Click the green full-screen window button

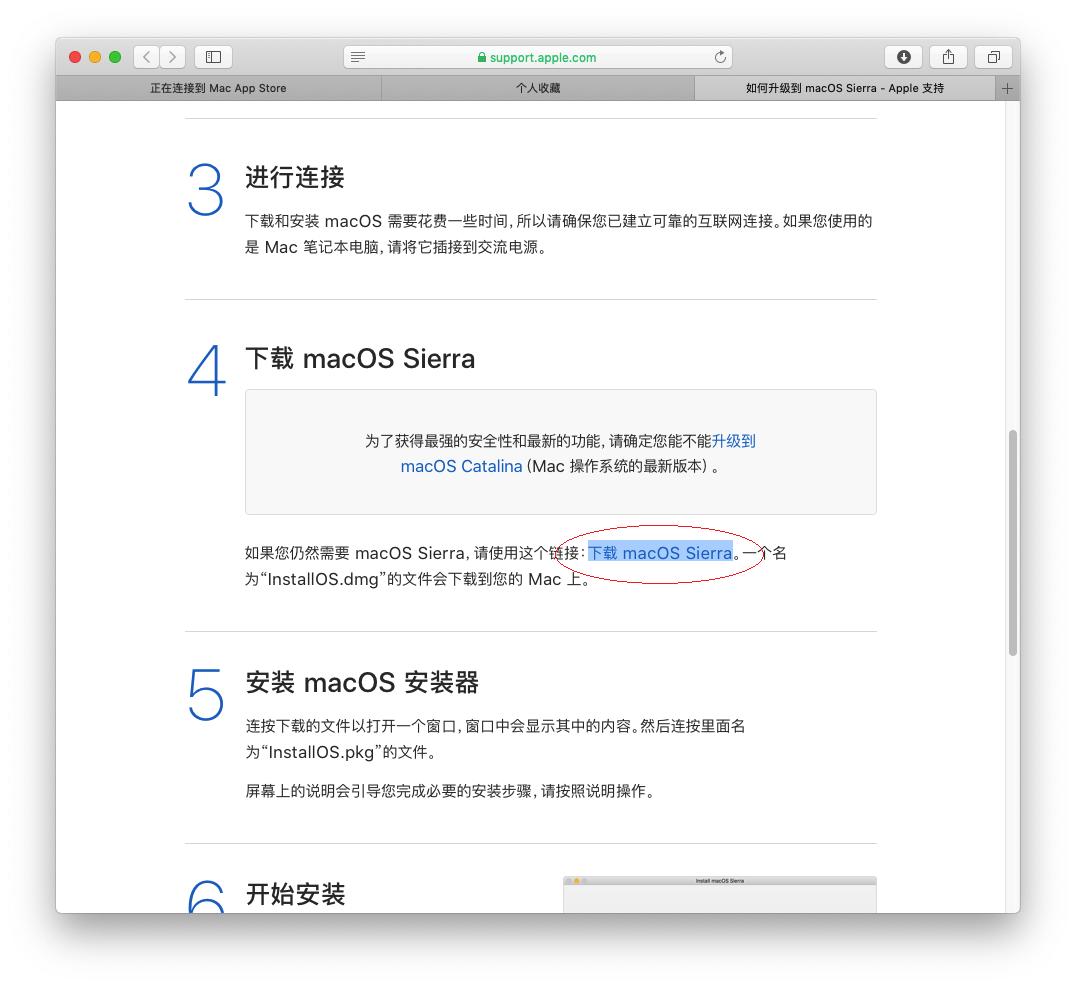(x=115, y=57)
